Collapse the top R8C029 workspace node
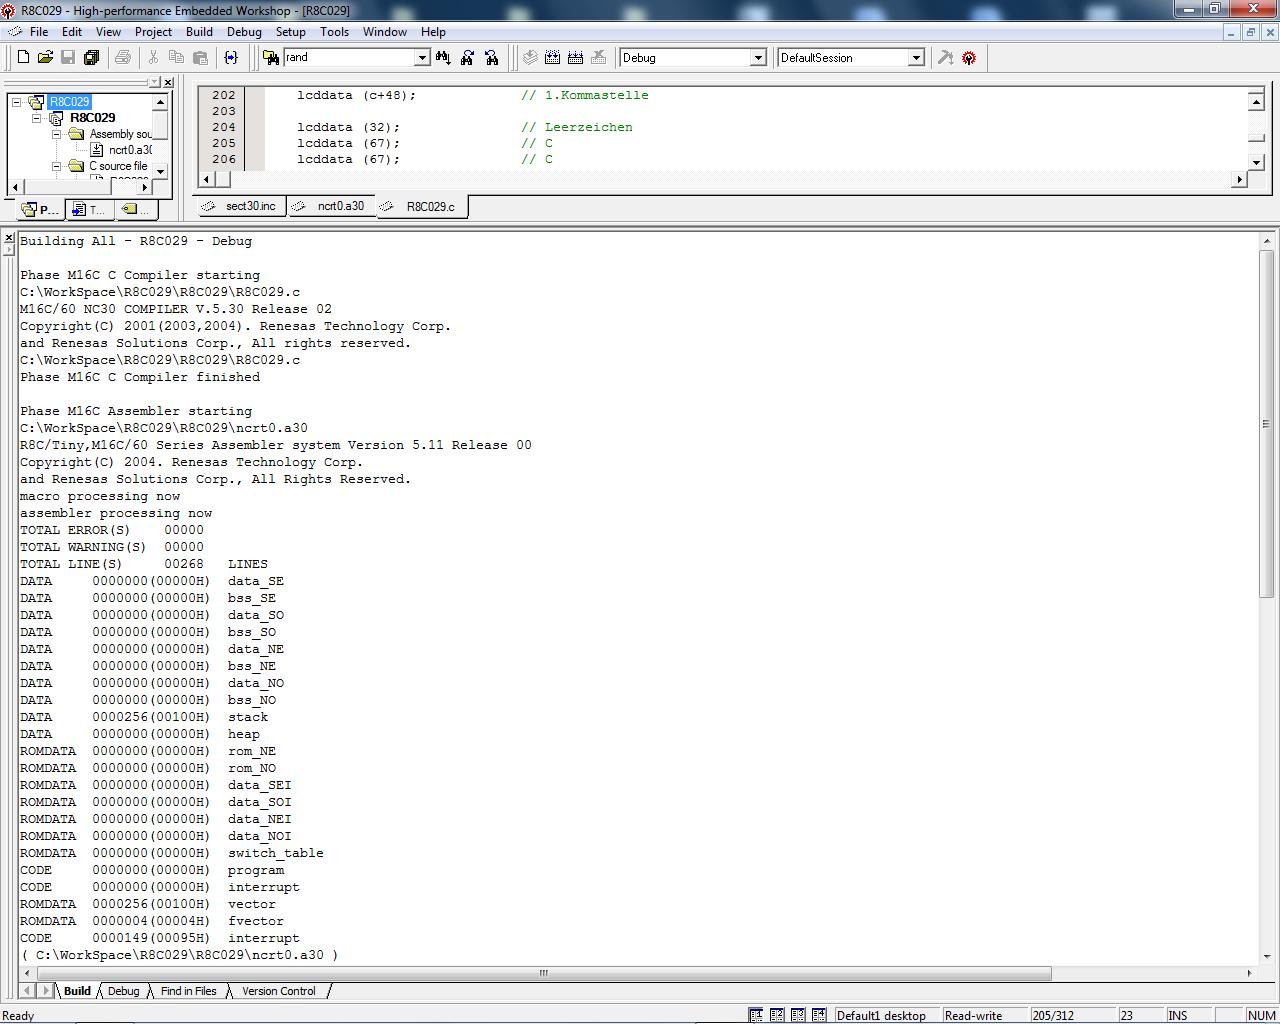 pyautogui.click(x=17, y=102)
